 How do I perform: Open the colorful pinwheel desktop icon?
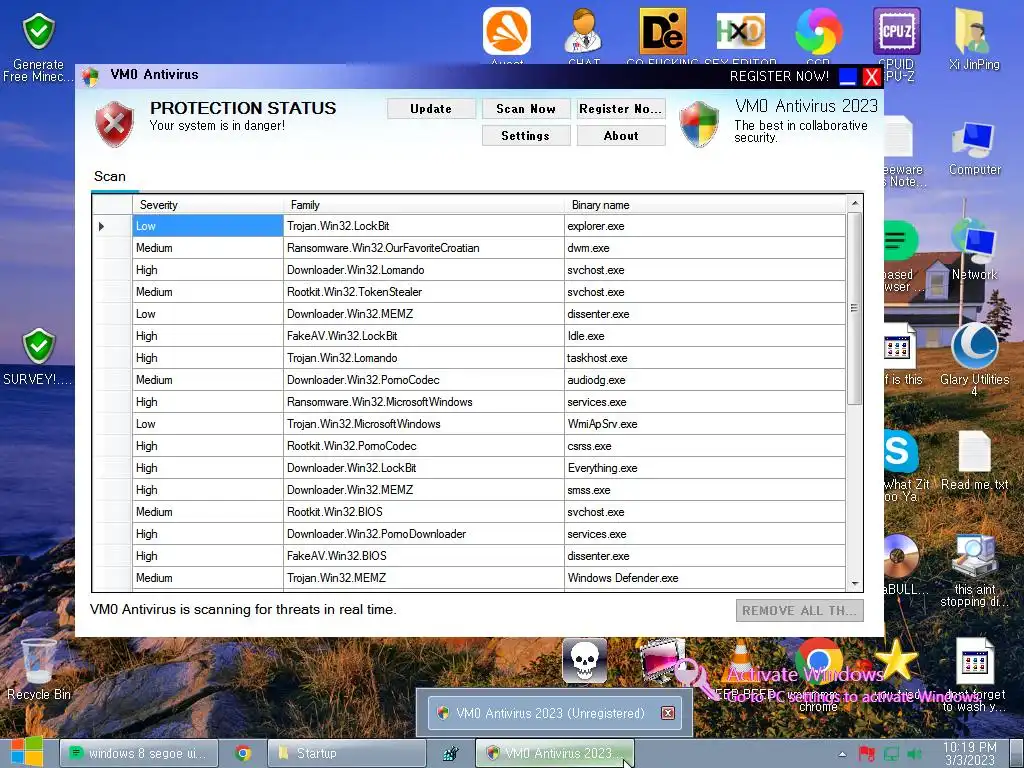(x=818, y=32)
